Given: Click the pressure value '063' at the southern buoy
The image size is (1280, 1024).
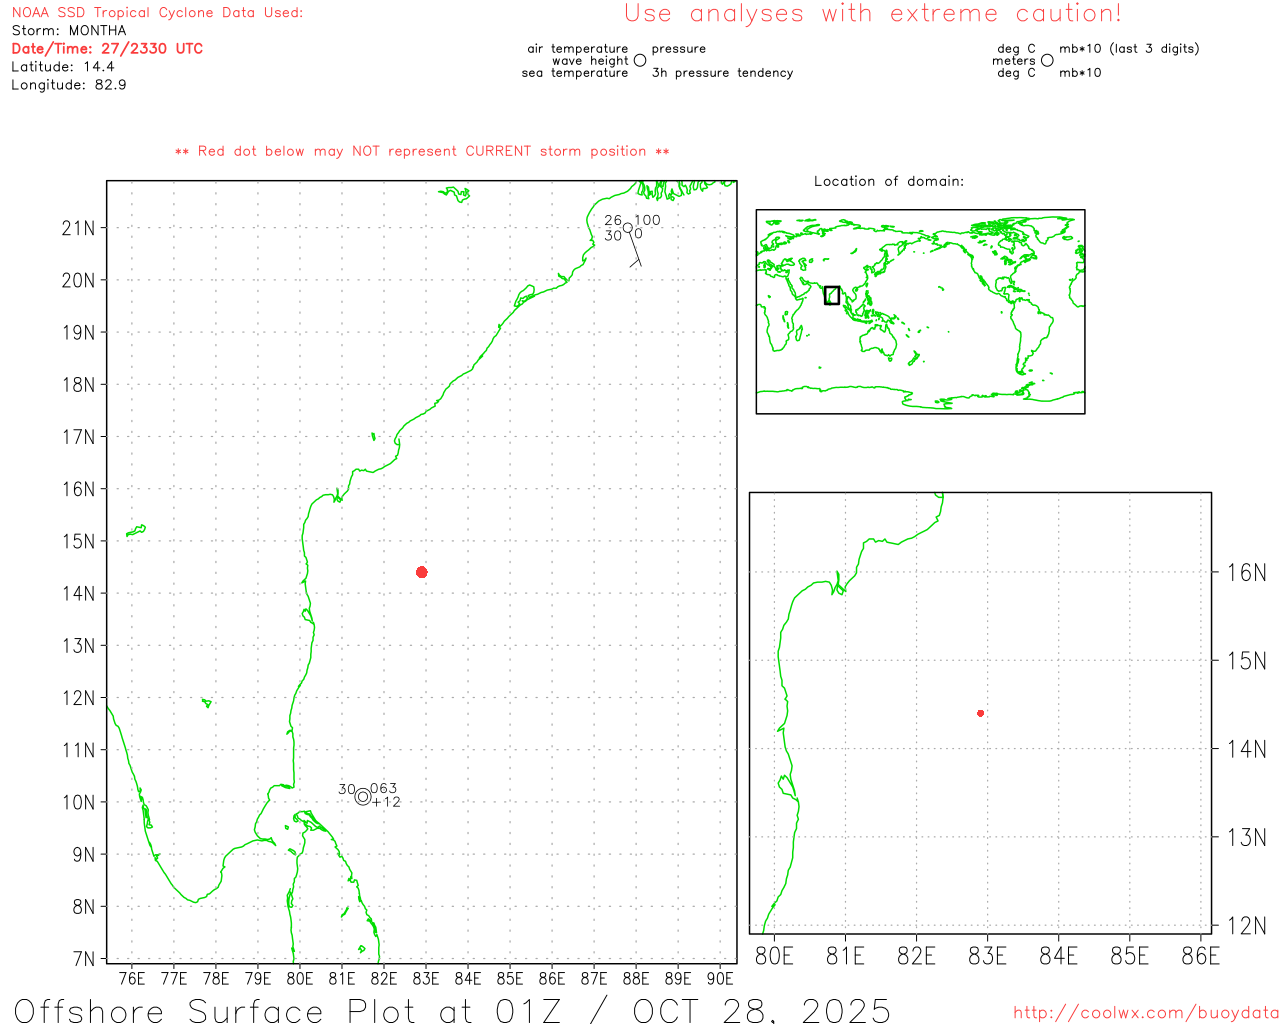Looking at the screenshot, I should point(384,788).
